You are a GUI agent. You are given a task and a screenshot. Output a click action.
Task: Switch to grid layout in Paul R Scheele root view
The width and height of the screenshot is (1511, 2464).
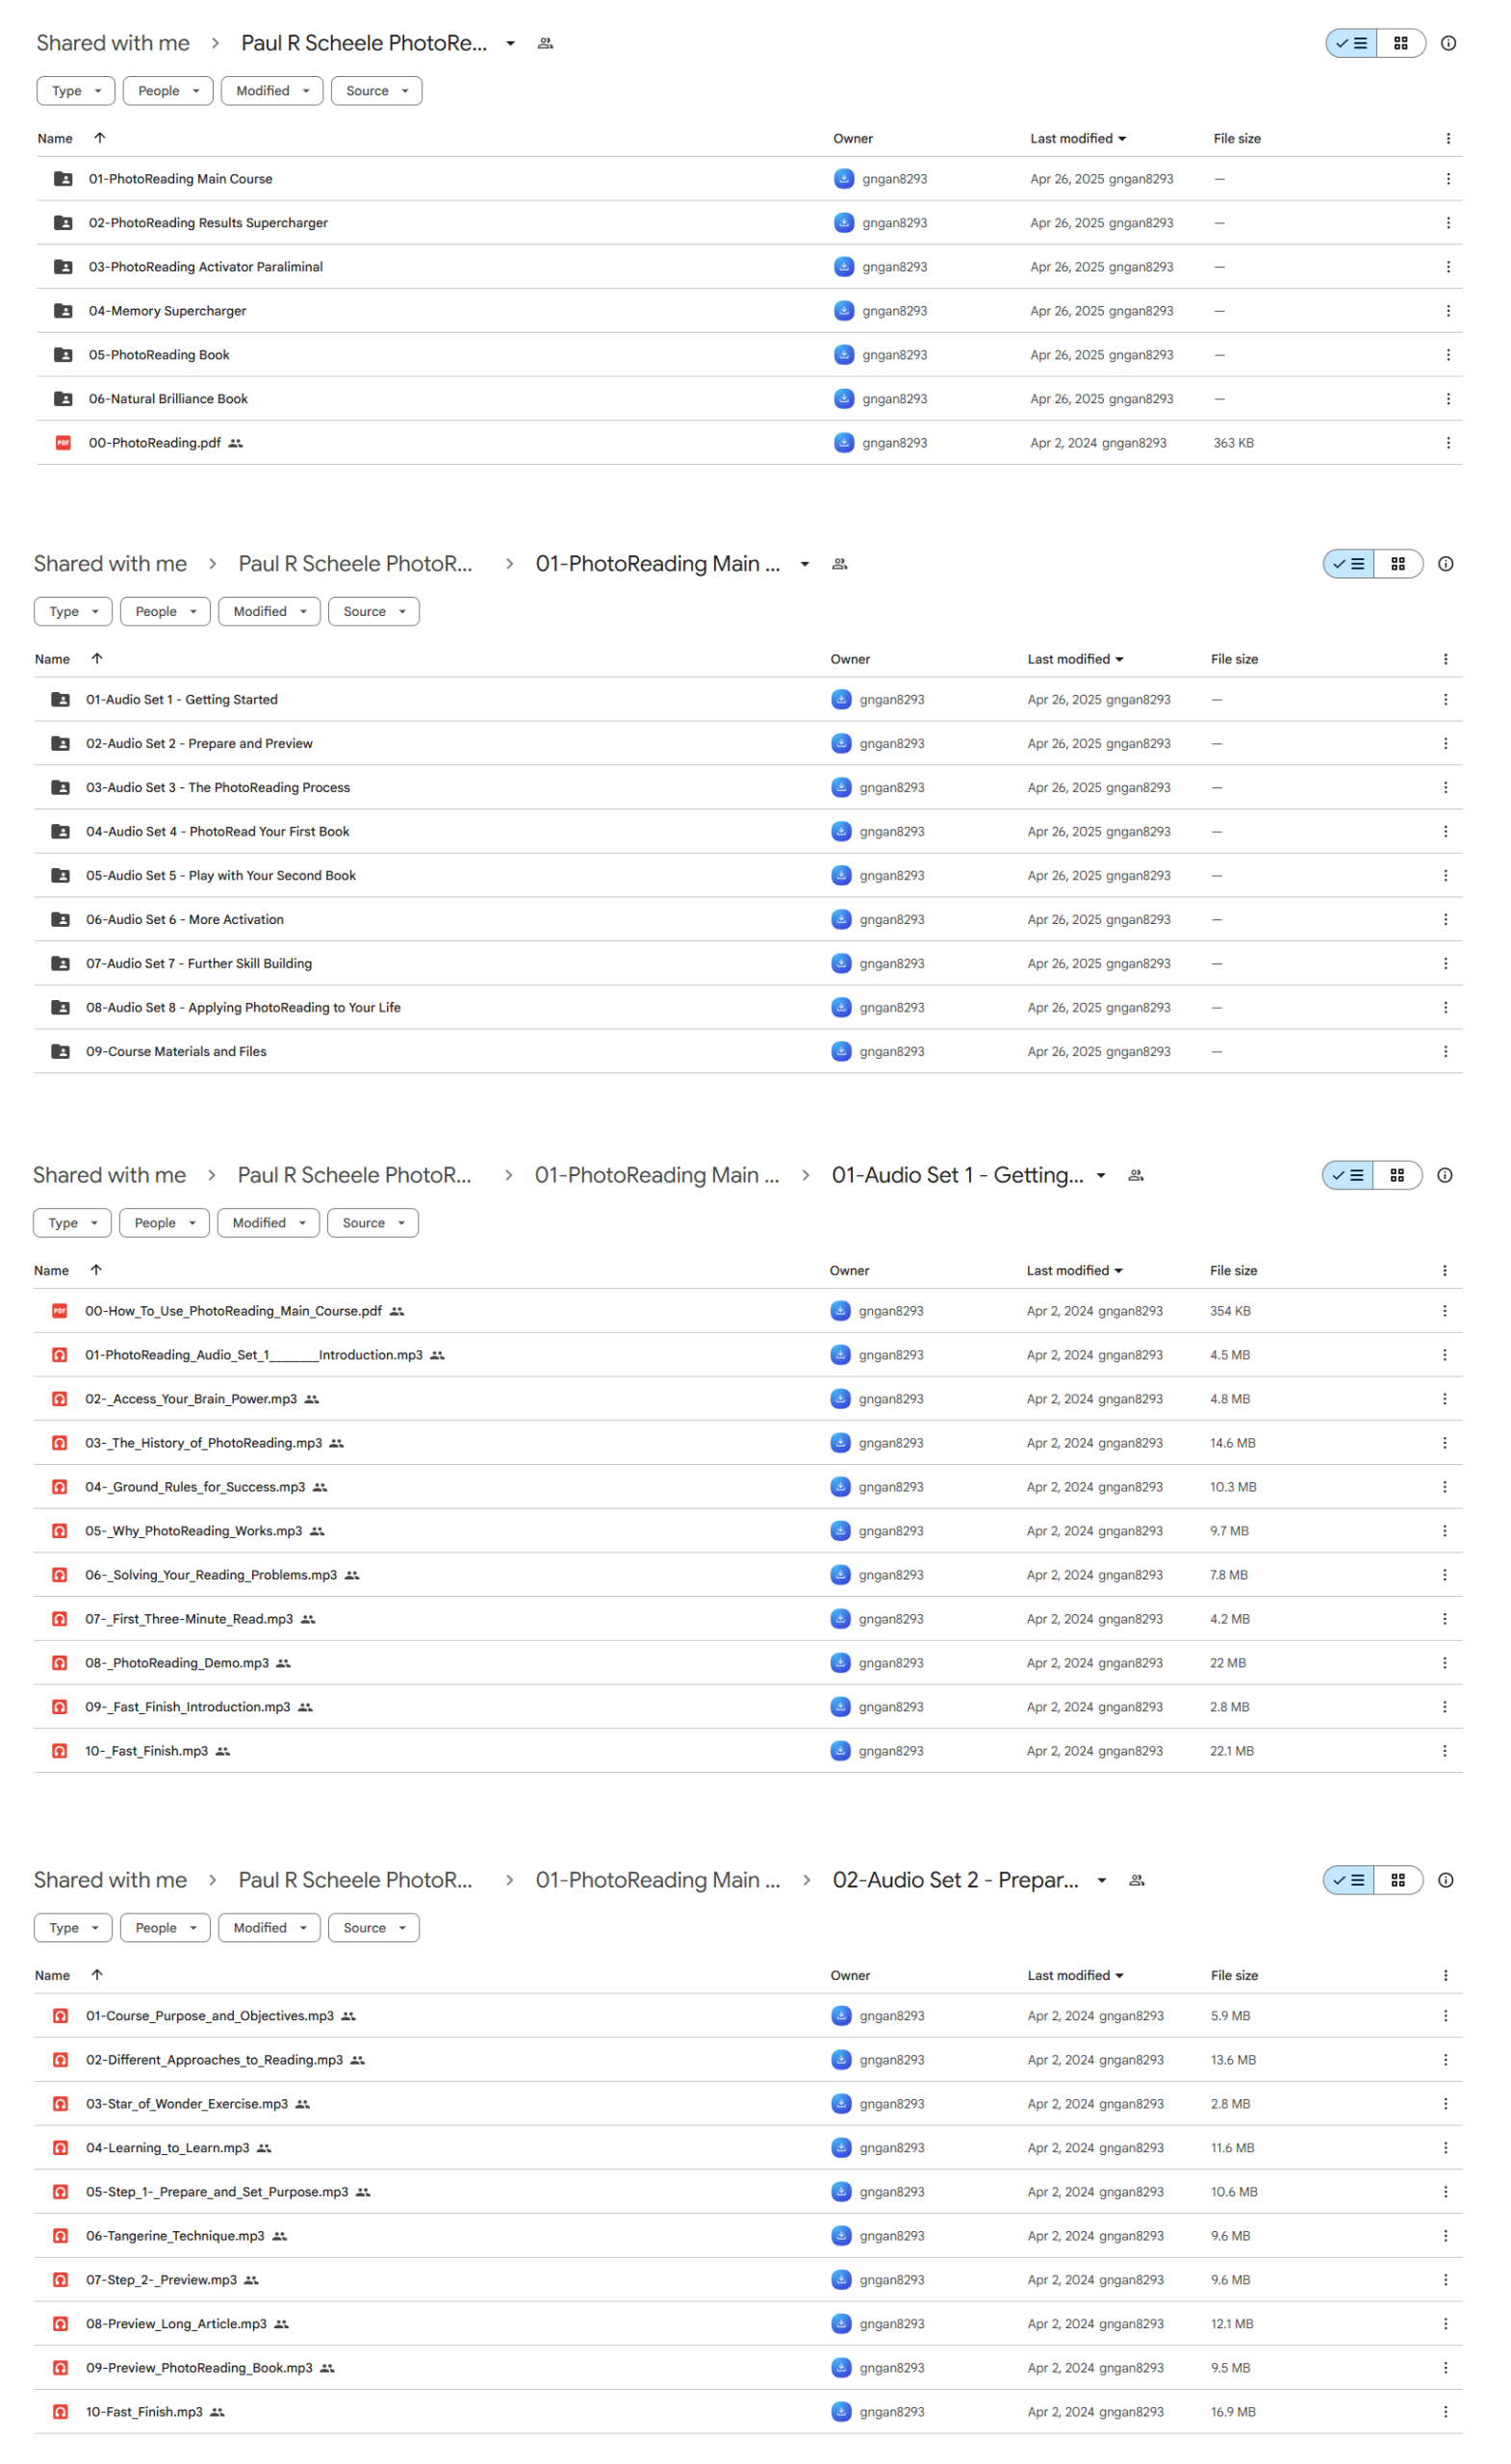(1400, 43)
